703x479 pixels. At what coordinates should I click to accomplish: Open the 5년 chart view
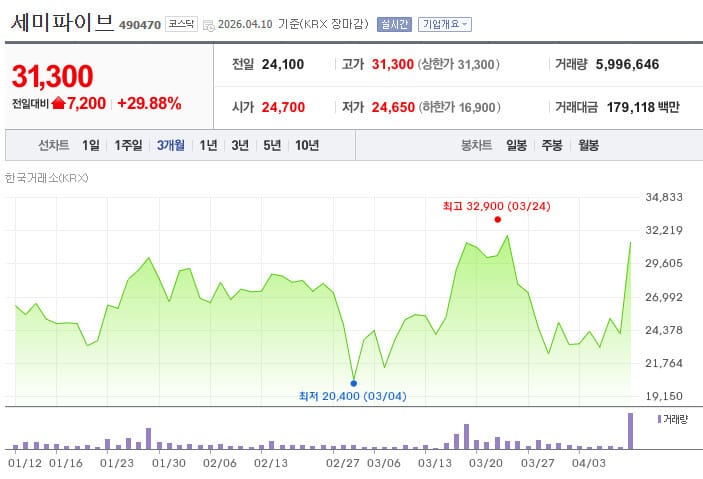tap(272, 145)
